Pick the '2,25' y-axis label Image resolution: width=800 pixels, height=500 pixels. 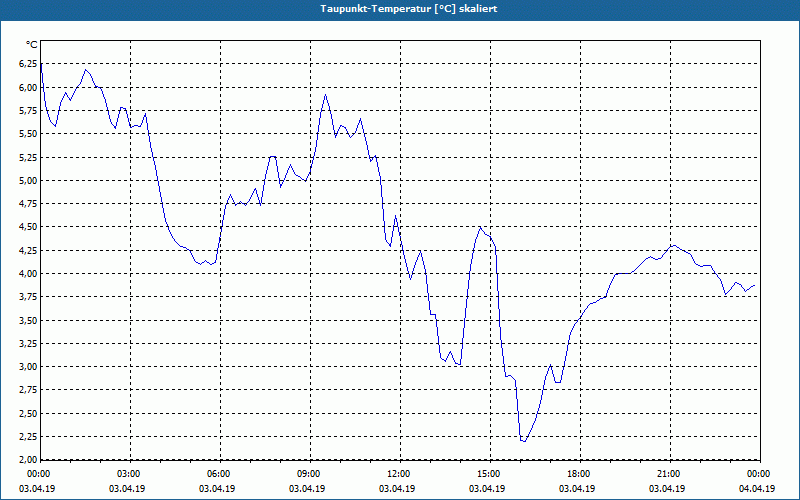(28, 437)
